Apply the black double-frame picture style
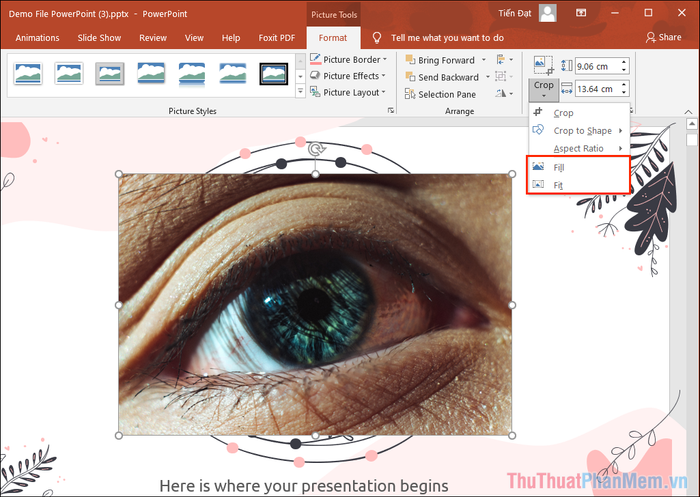The image size is (700, 497). (x=274, y=74)
